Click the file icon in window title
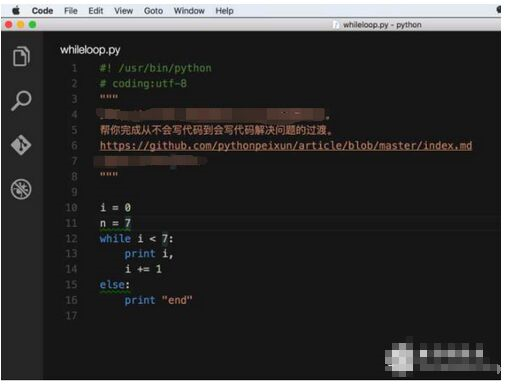This screenshot has width=509, height=387. [x=336, y=25]
